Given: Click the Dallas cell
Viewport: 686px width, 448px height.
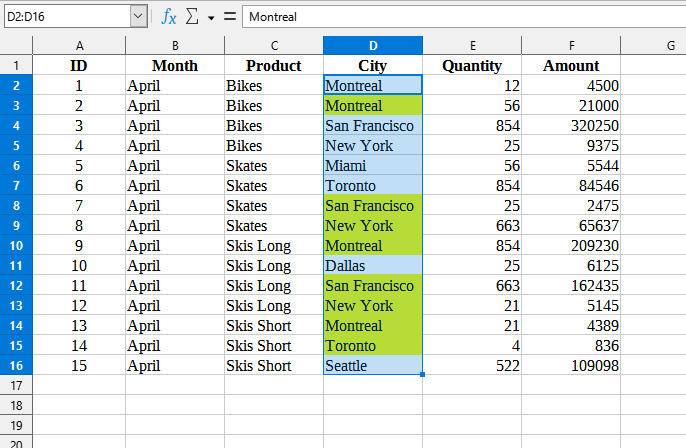Looking at the screenshot, I should [373, 266].
